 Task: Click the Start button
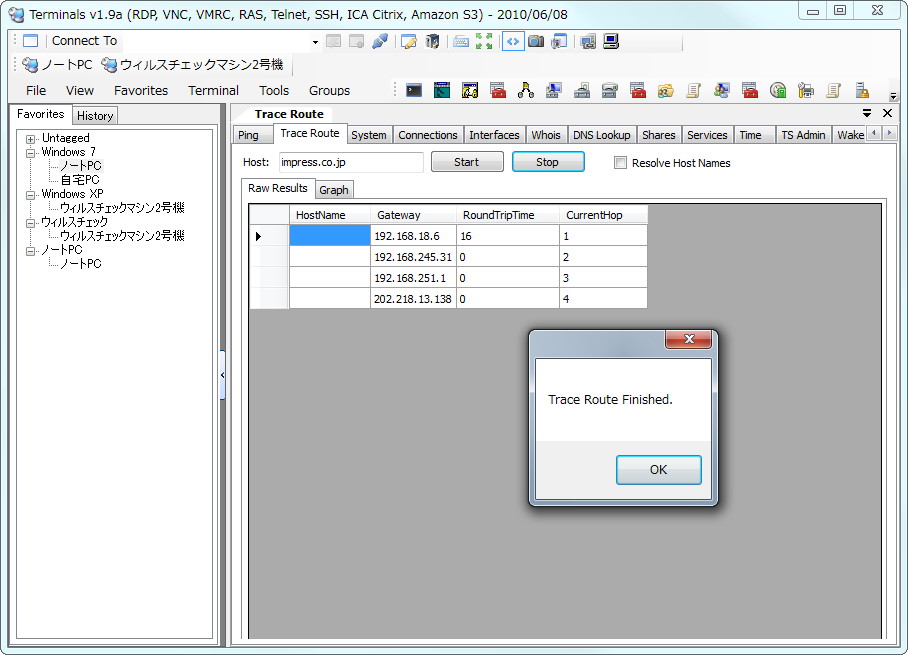click(x=467, y=162)
